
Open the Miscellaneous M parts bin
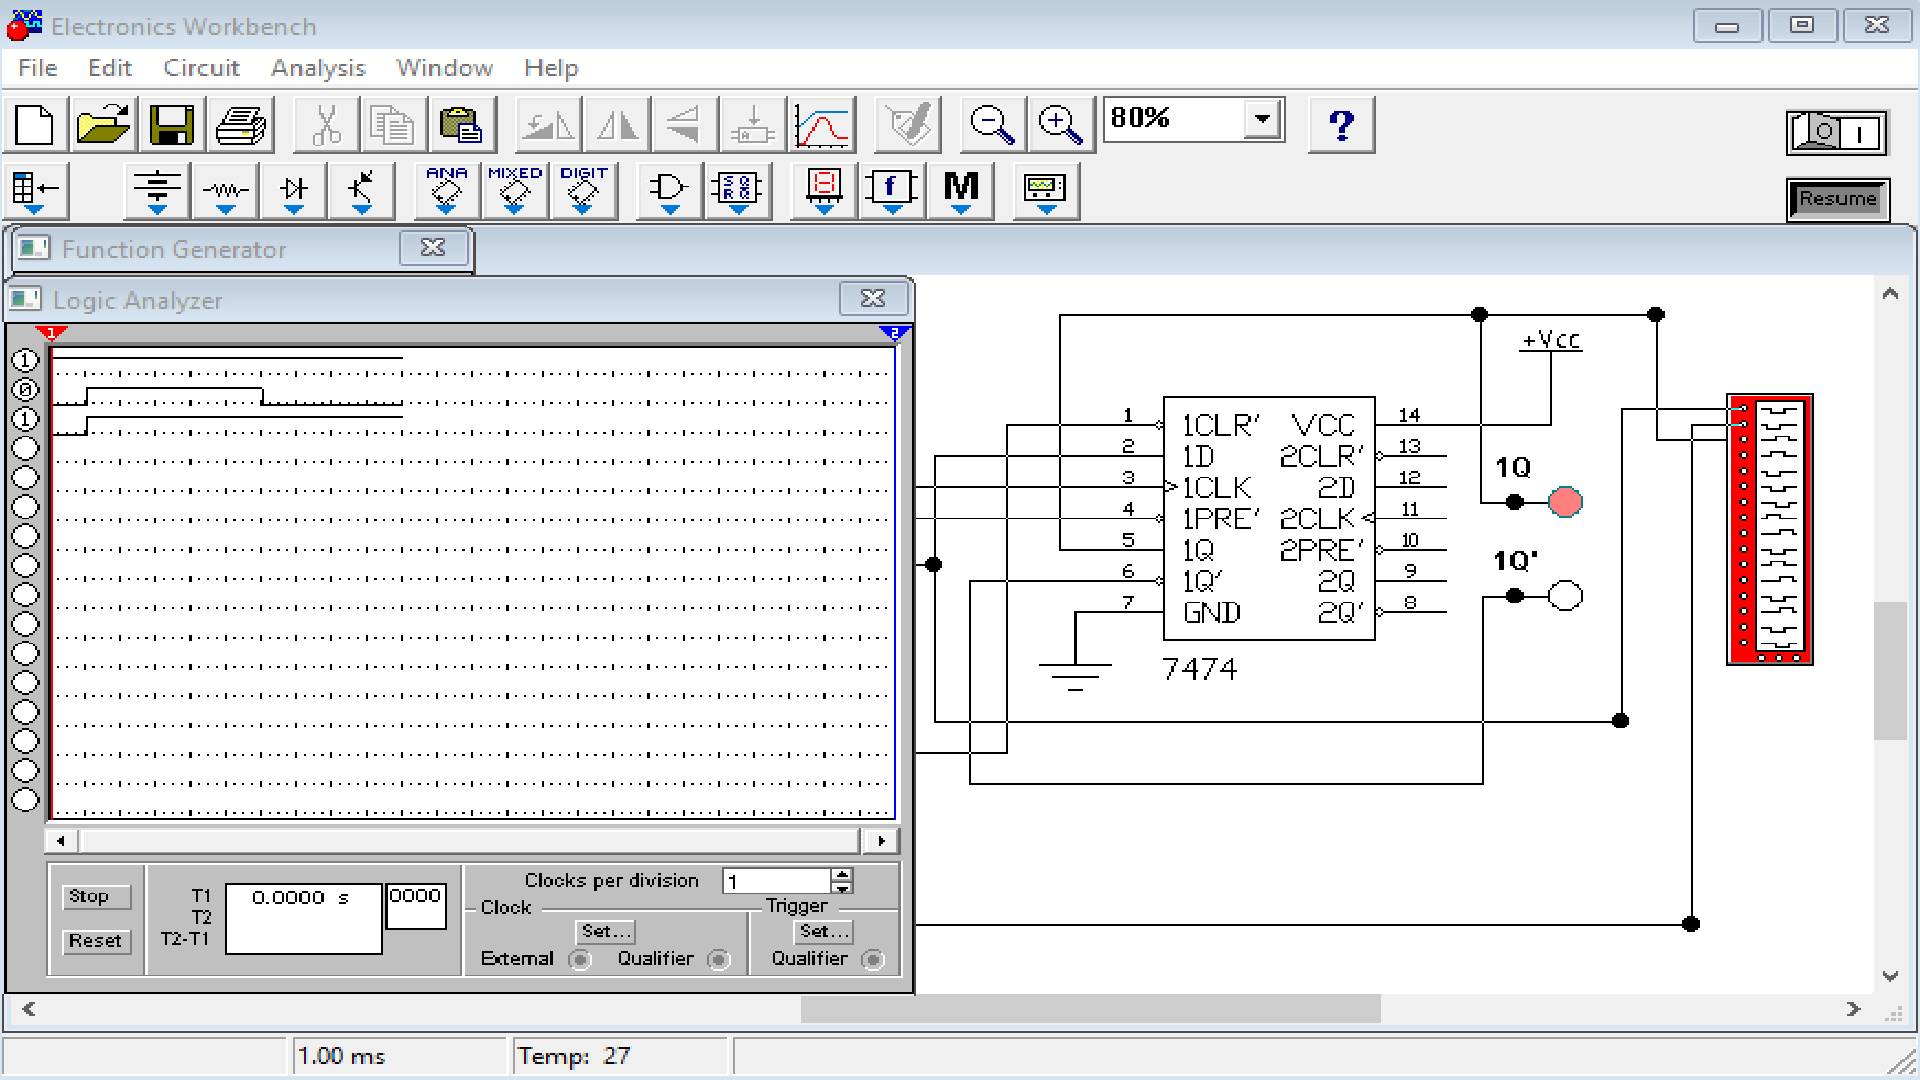pos(961,190)
